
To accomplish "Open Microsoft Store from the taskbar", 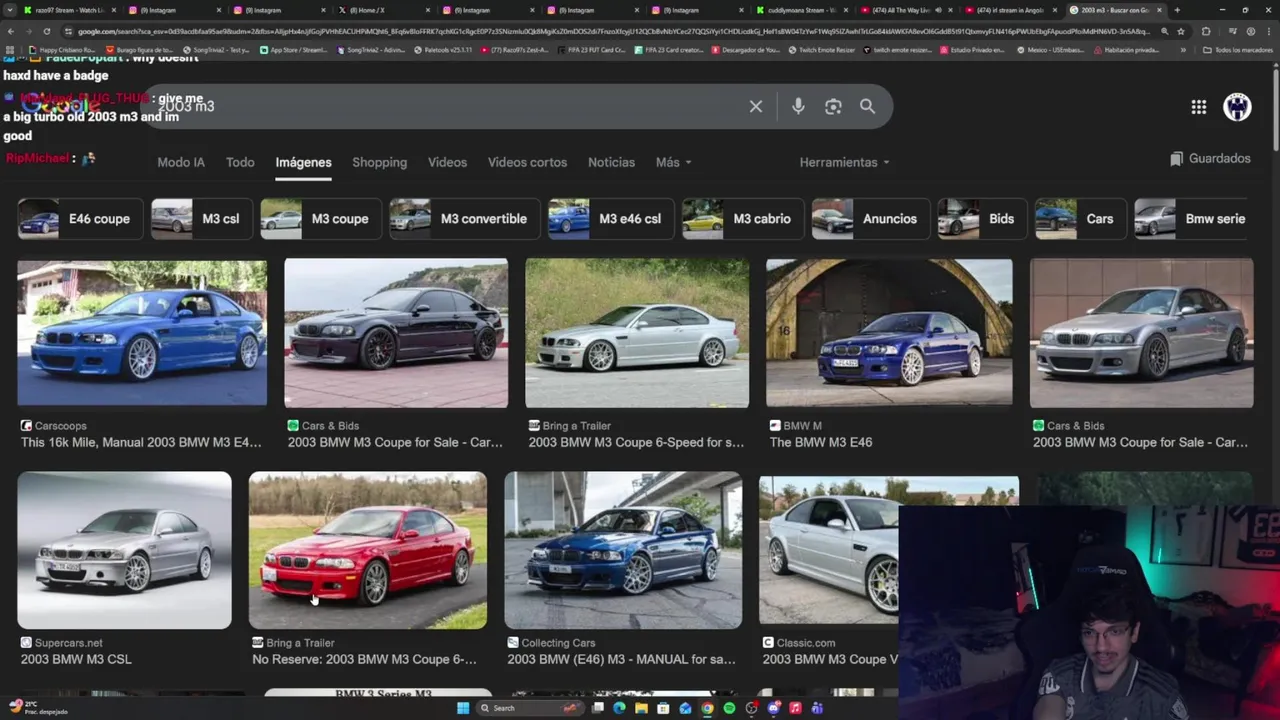I will [663, 708].
